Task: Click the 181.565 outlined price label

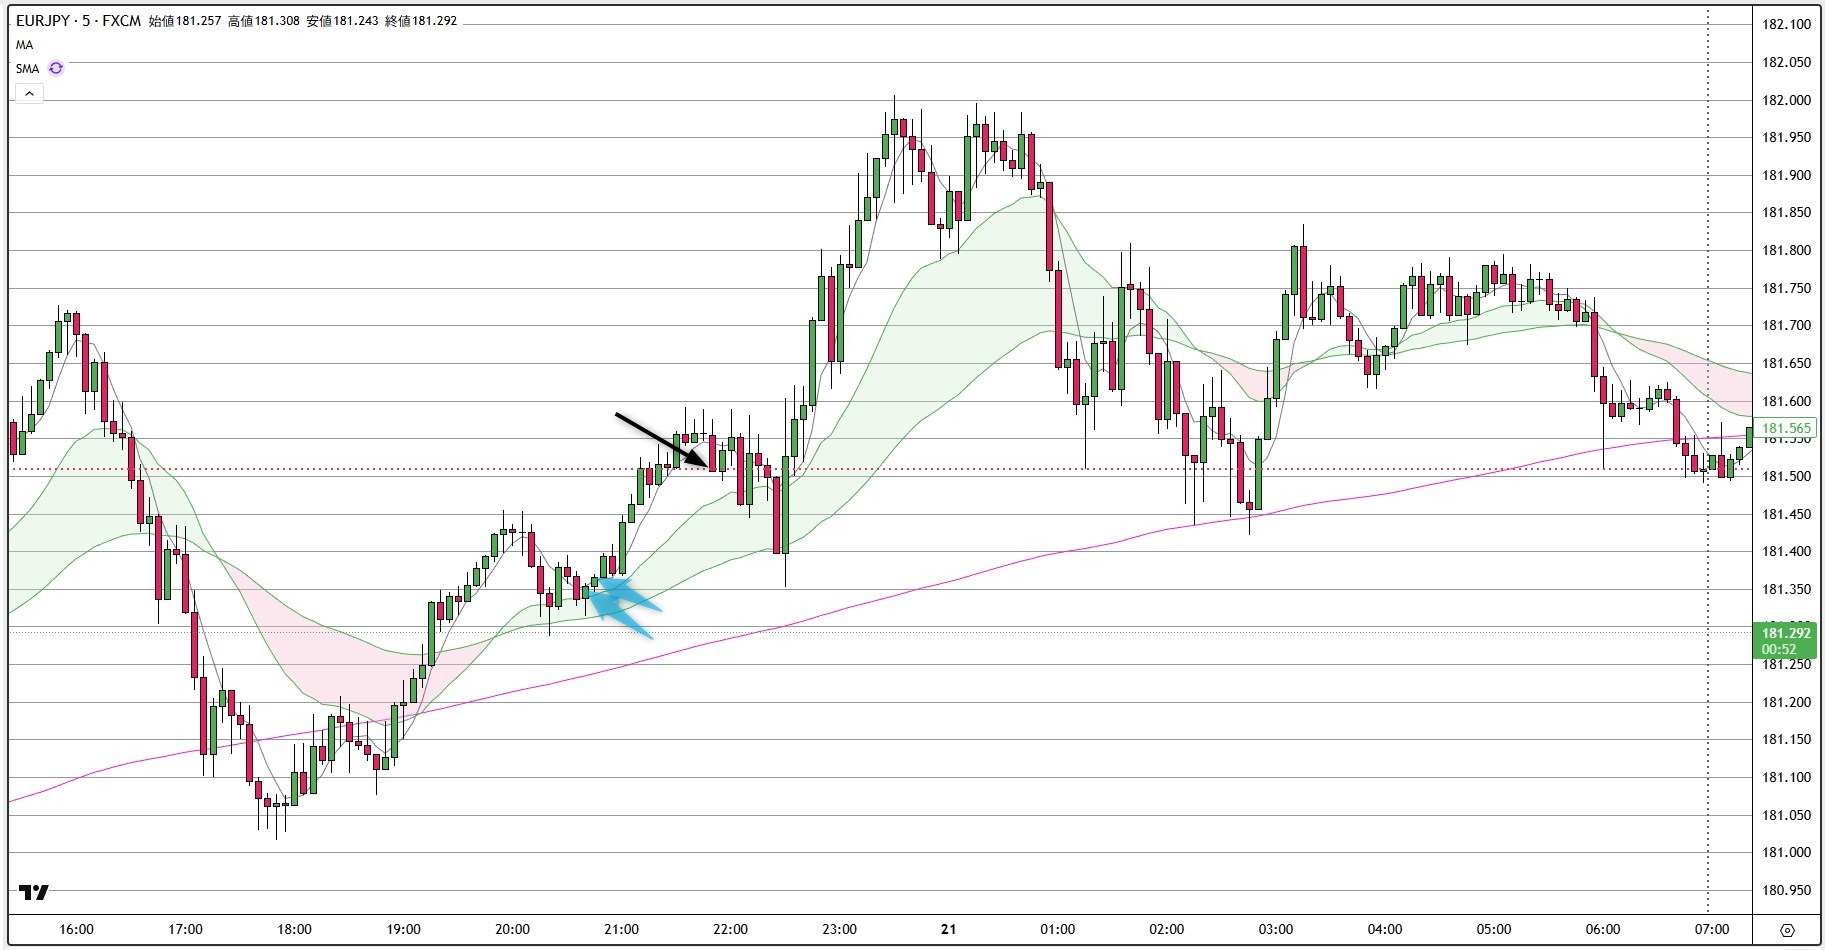Action: (1786, 428)
